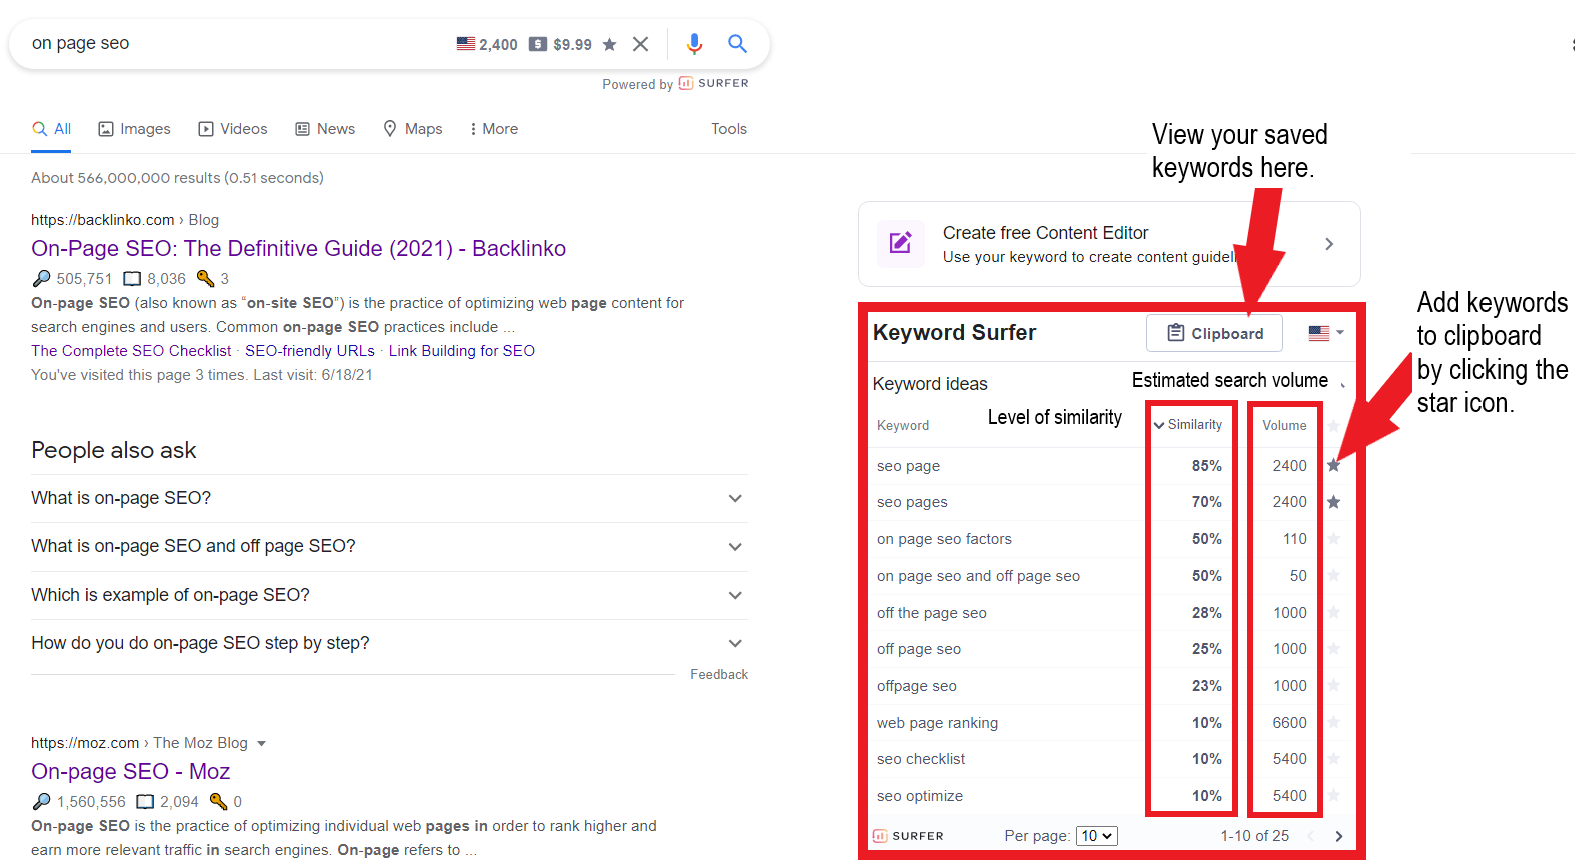Click the star icon in search bar
The image size is (1575, 860).
[609, 44]
